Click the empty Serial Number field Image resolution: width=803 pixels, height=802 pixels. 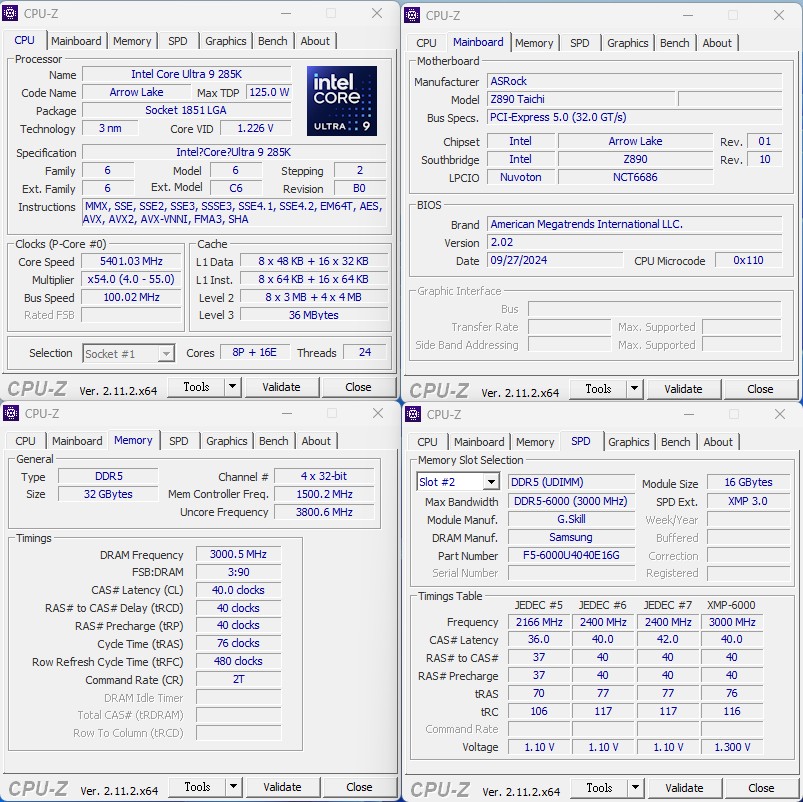(x=571, y=573)
